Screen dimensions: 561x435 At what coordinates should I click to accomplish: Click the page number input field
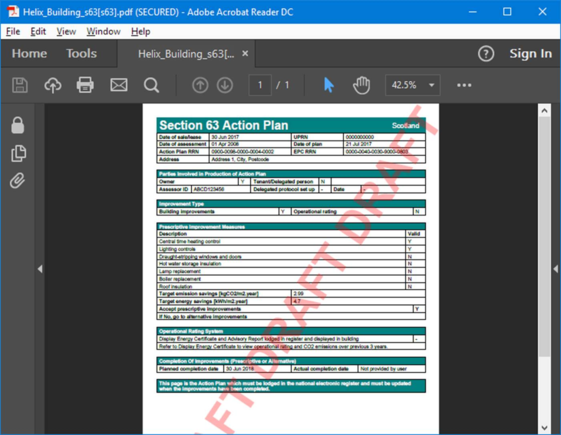point(260,85)
